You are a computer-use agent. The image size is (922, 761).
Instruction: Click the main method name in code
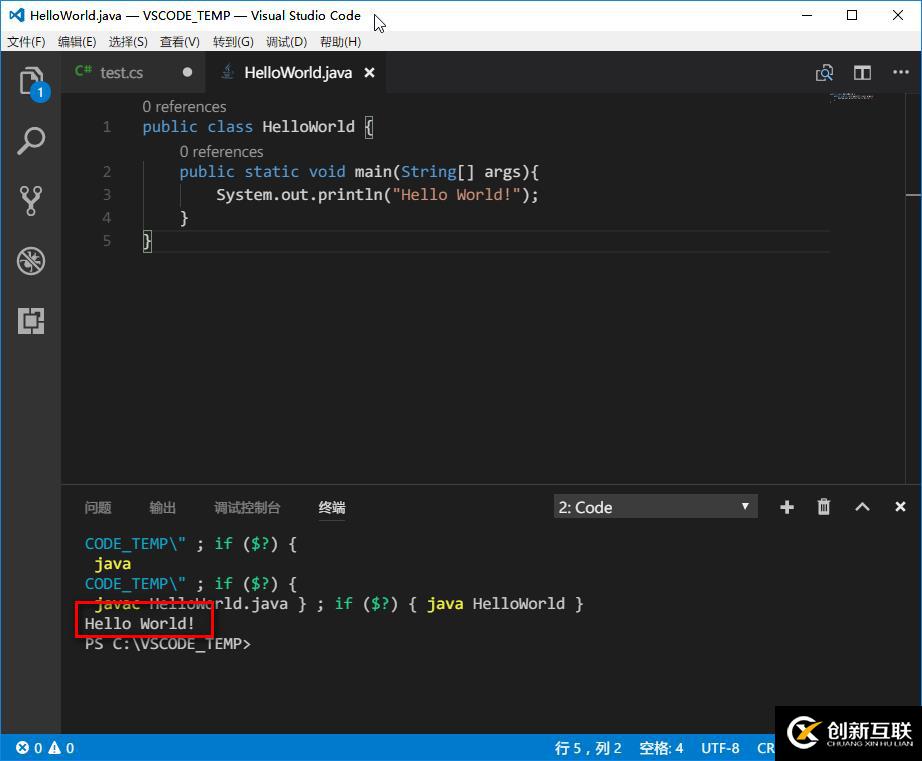(x=373, y=172)
